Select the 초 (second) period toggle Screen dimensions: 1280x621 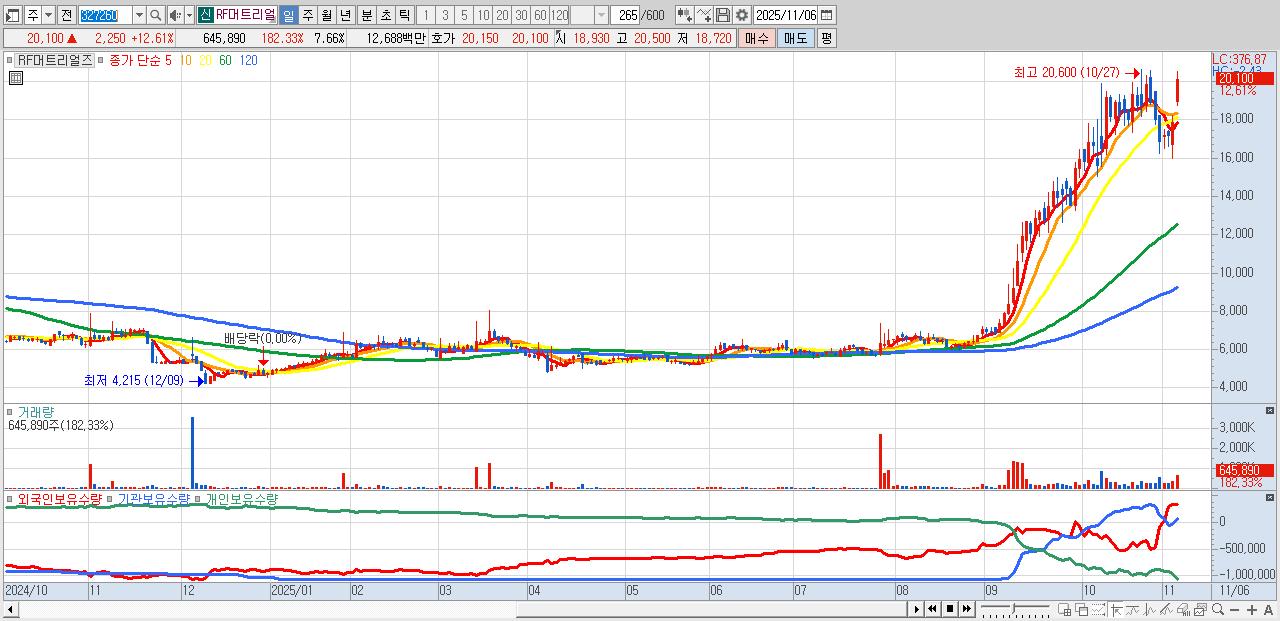click(385, 15)
